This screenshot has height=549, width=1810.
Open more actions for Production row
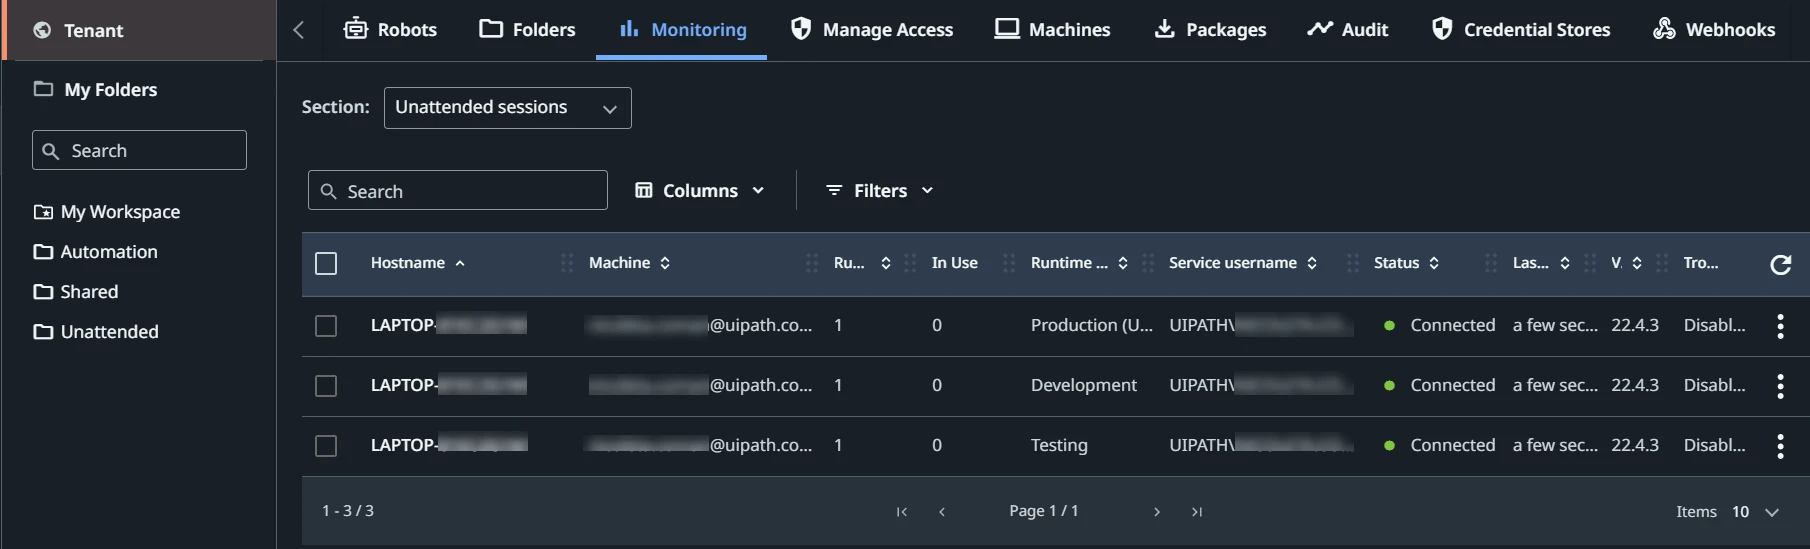[1780, 326]
